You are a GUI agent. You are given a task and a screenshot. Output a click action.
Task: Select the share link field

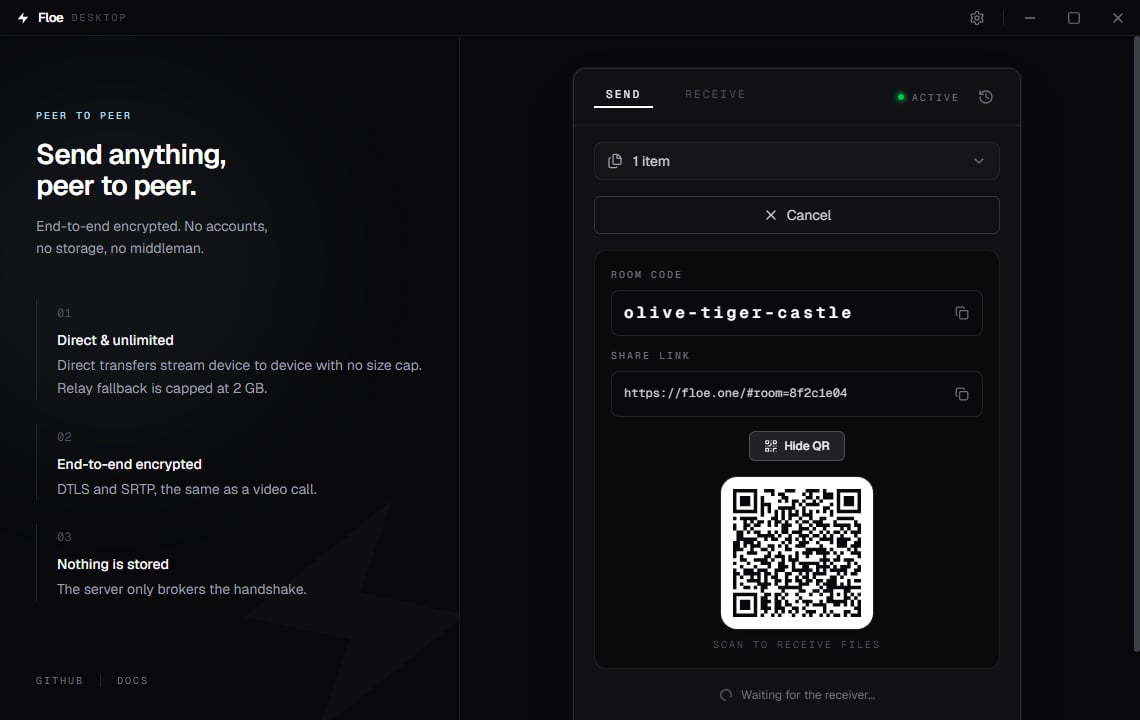pos(796,393)
